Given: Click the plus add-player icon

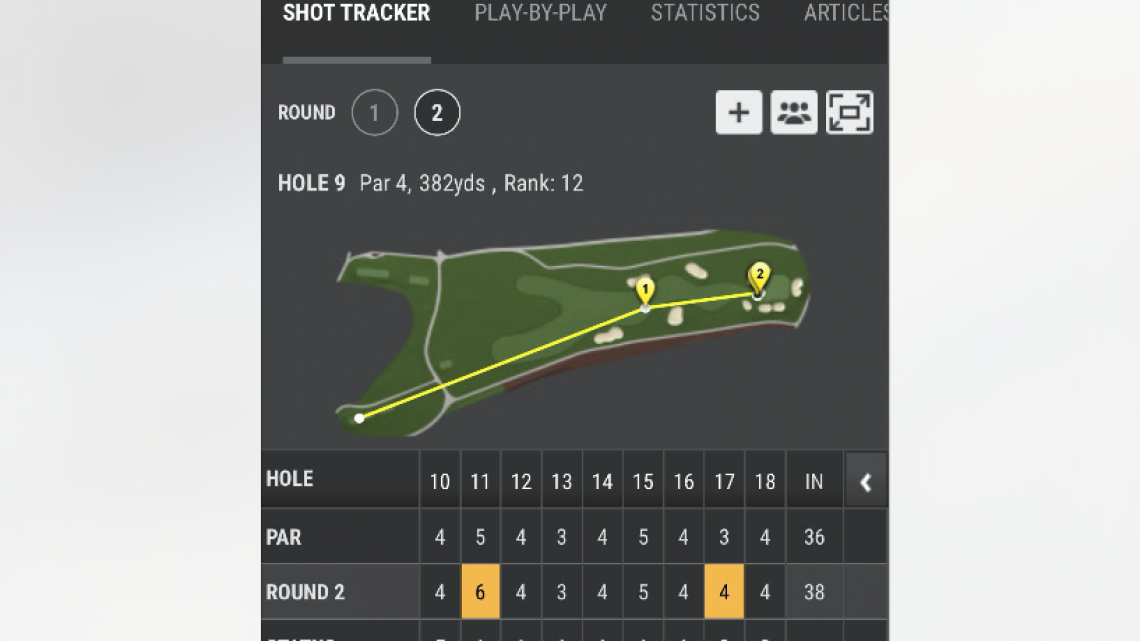Looking at the screenshot, I should coord(739,113).
